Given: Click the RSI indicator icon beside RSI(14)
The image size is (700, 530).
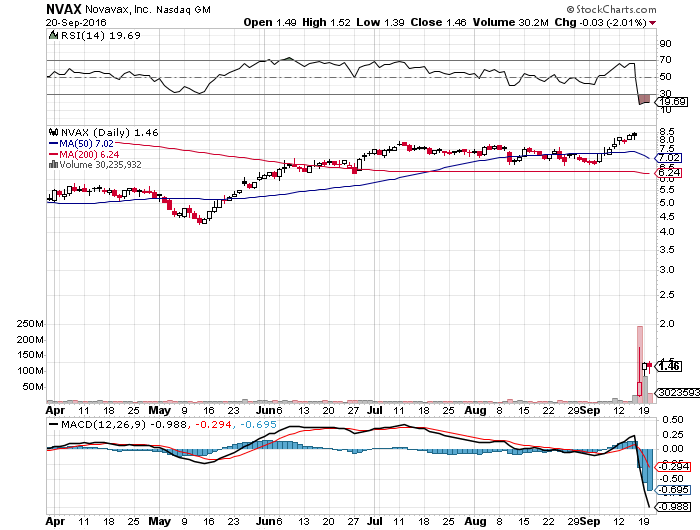Looking at the screenshot, I should 53,35.
